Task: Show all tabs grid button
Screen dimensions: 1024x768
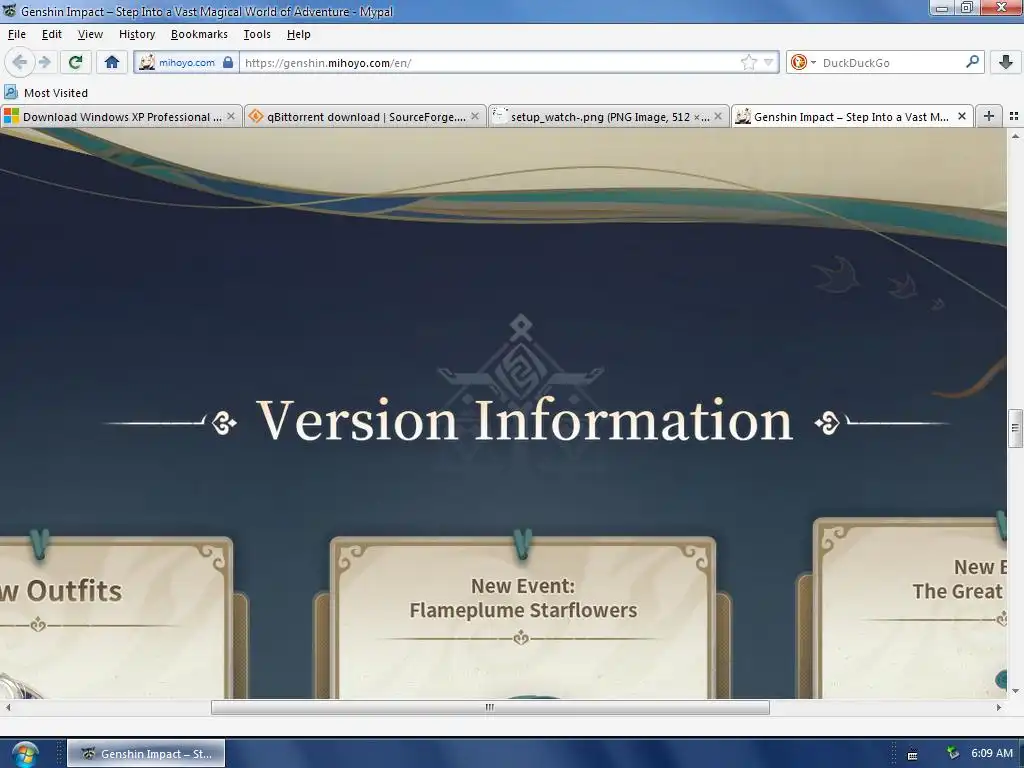Action: click(1014, 116)
